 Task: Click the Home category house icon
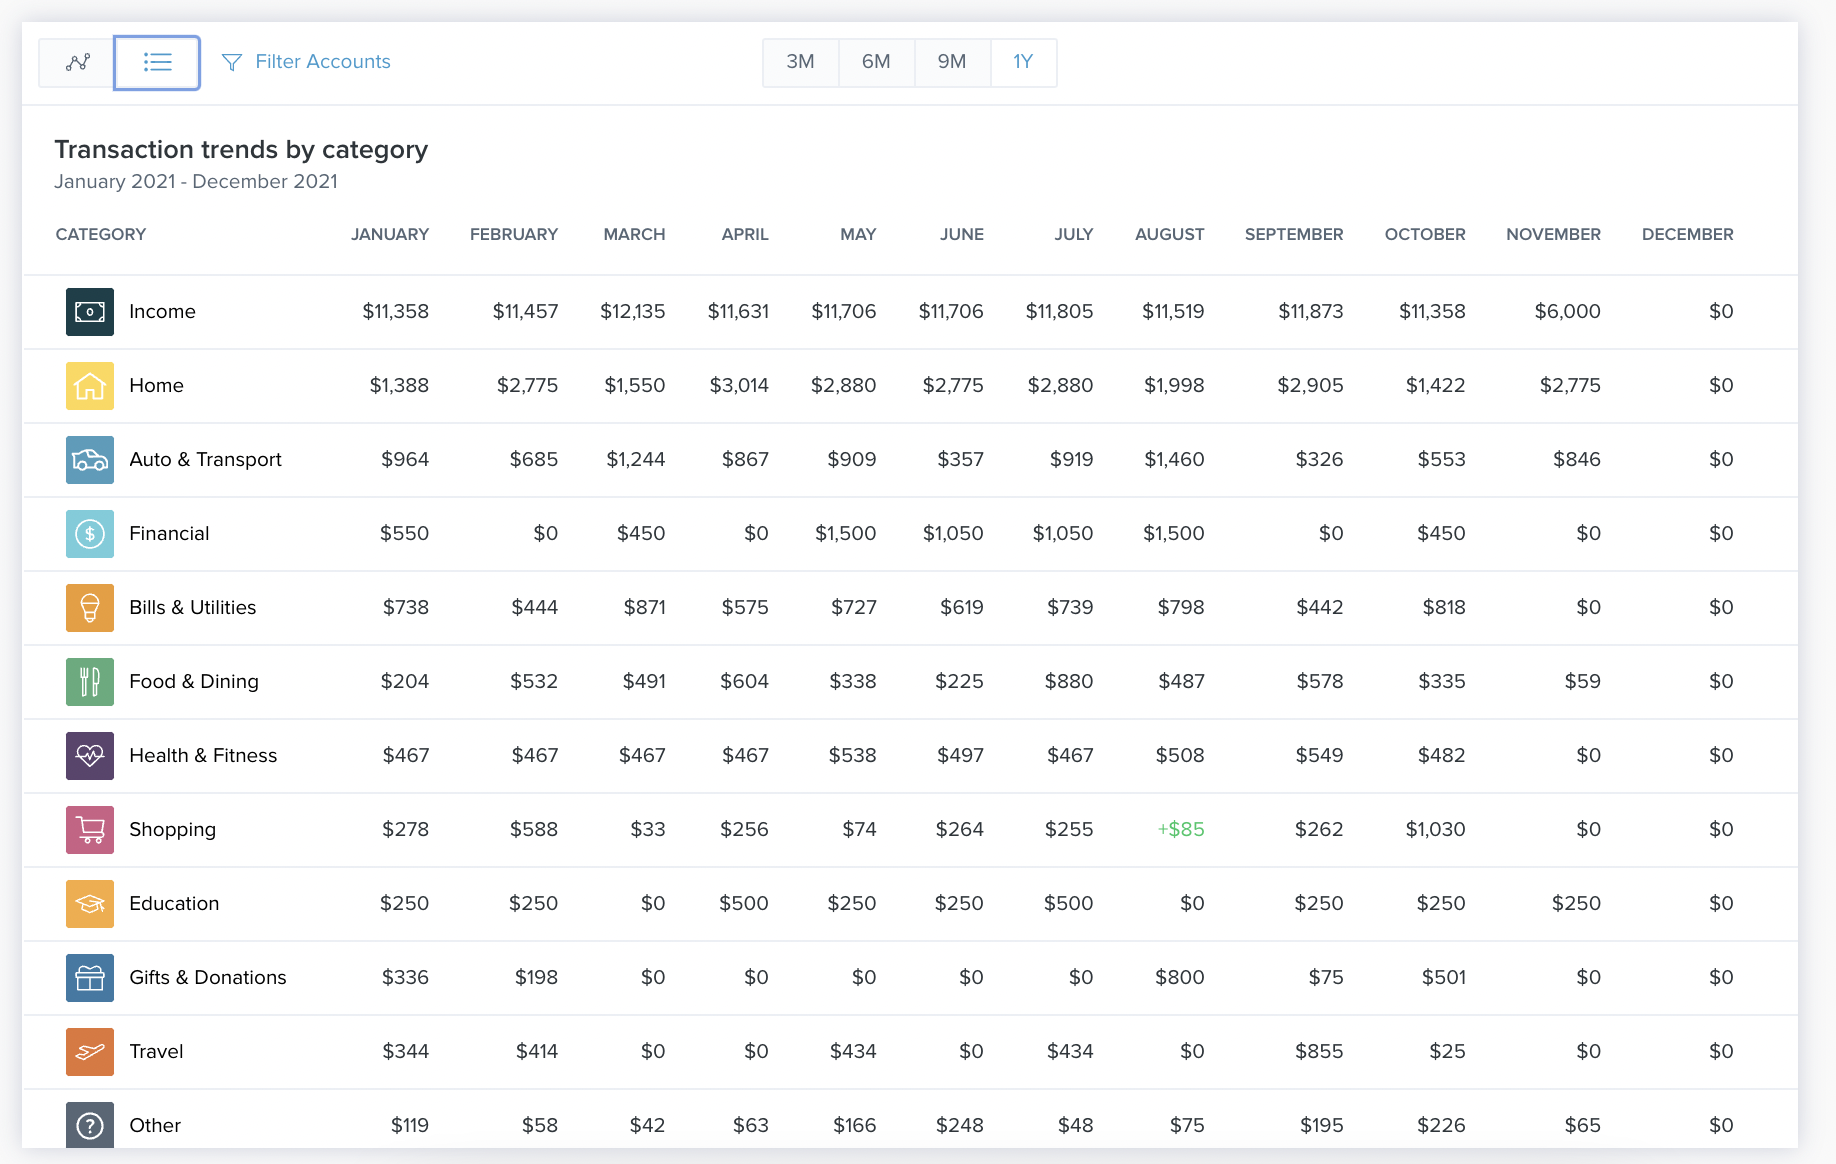point(89,385)
